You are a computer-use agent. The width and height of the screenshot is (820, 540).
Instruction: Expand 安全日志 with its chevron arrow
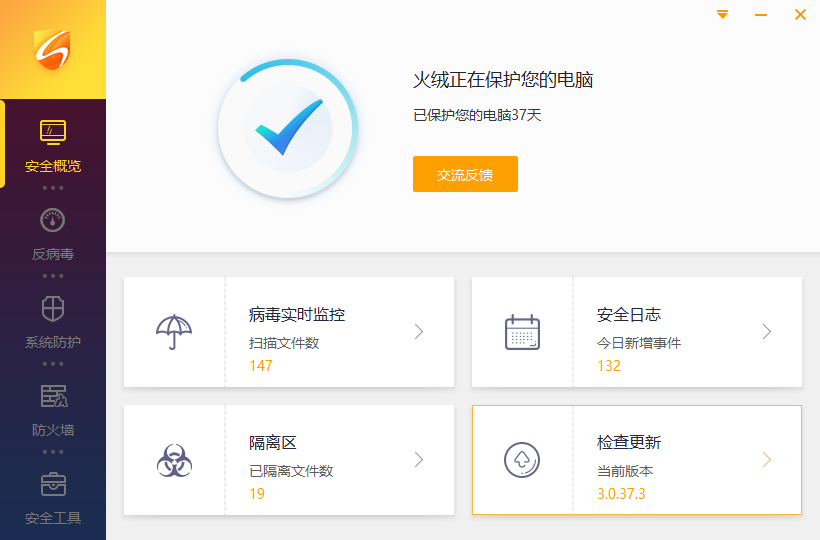tap(767, 332)
